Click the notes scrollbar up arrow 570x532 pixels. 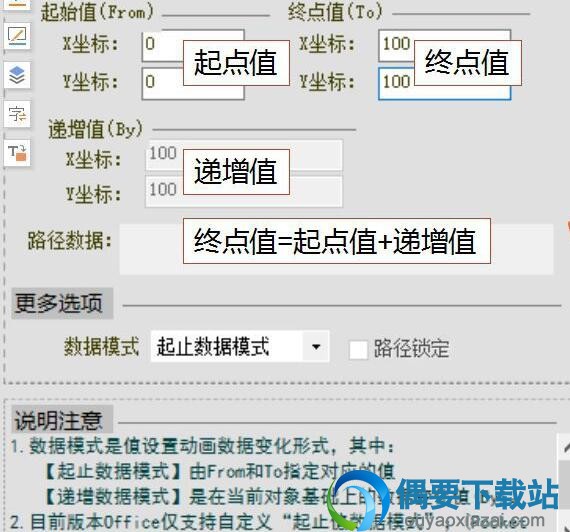coord(565,447)
